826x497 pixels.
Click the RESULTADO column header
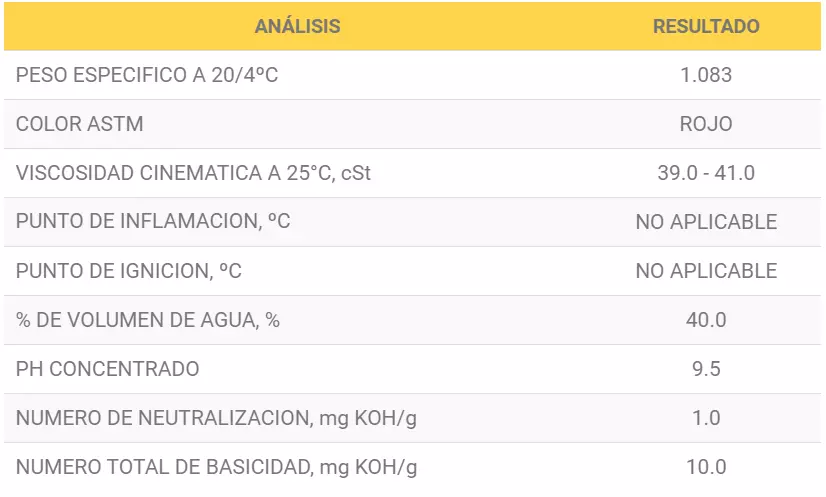[706, 26]
